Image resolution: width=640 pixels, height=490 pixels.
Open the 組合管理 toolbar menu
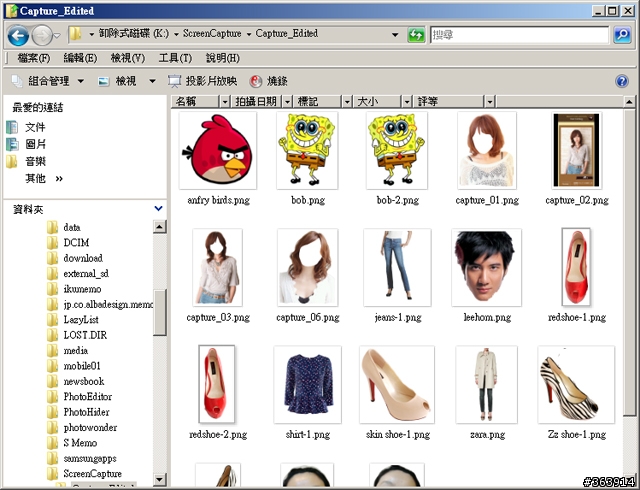pos(48,81)
